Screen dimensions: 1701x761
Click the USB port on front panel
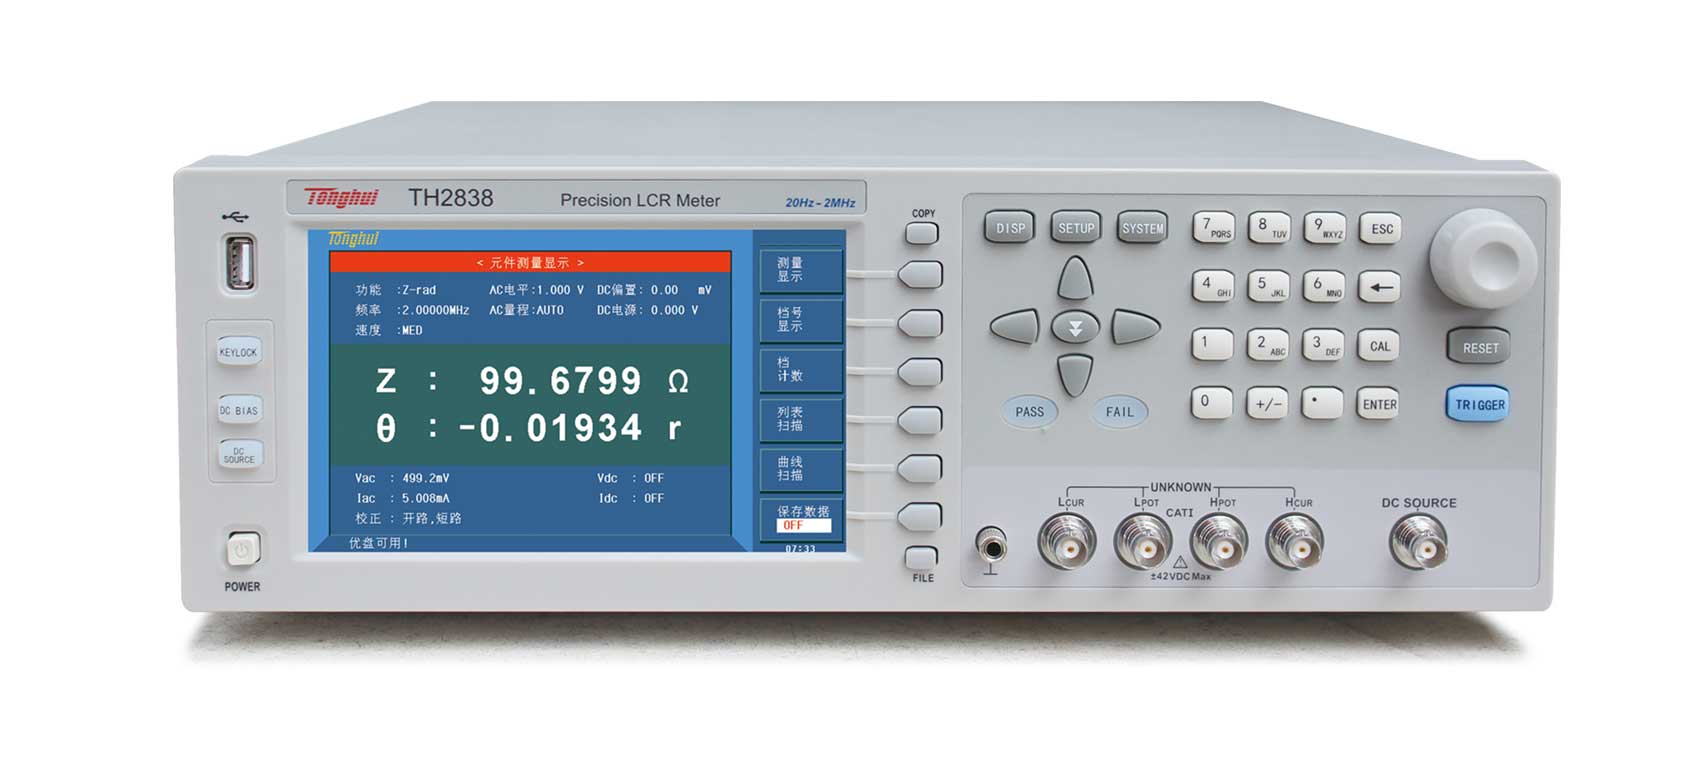pyautogui.click(x=240, y=262)
